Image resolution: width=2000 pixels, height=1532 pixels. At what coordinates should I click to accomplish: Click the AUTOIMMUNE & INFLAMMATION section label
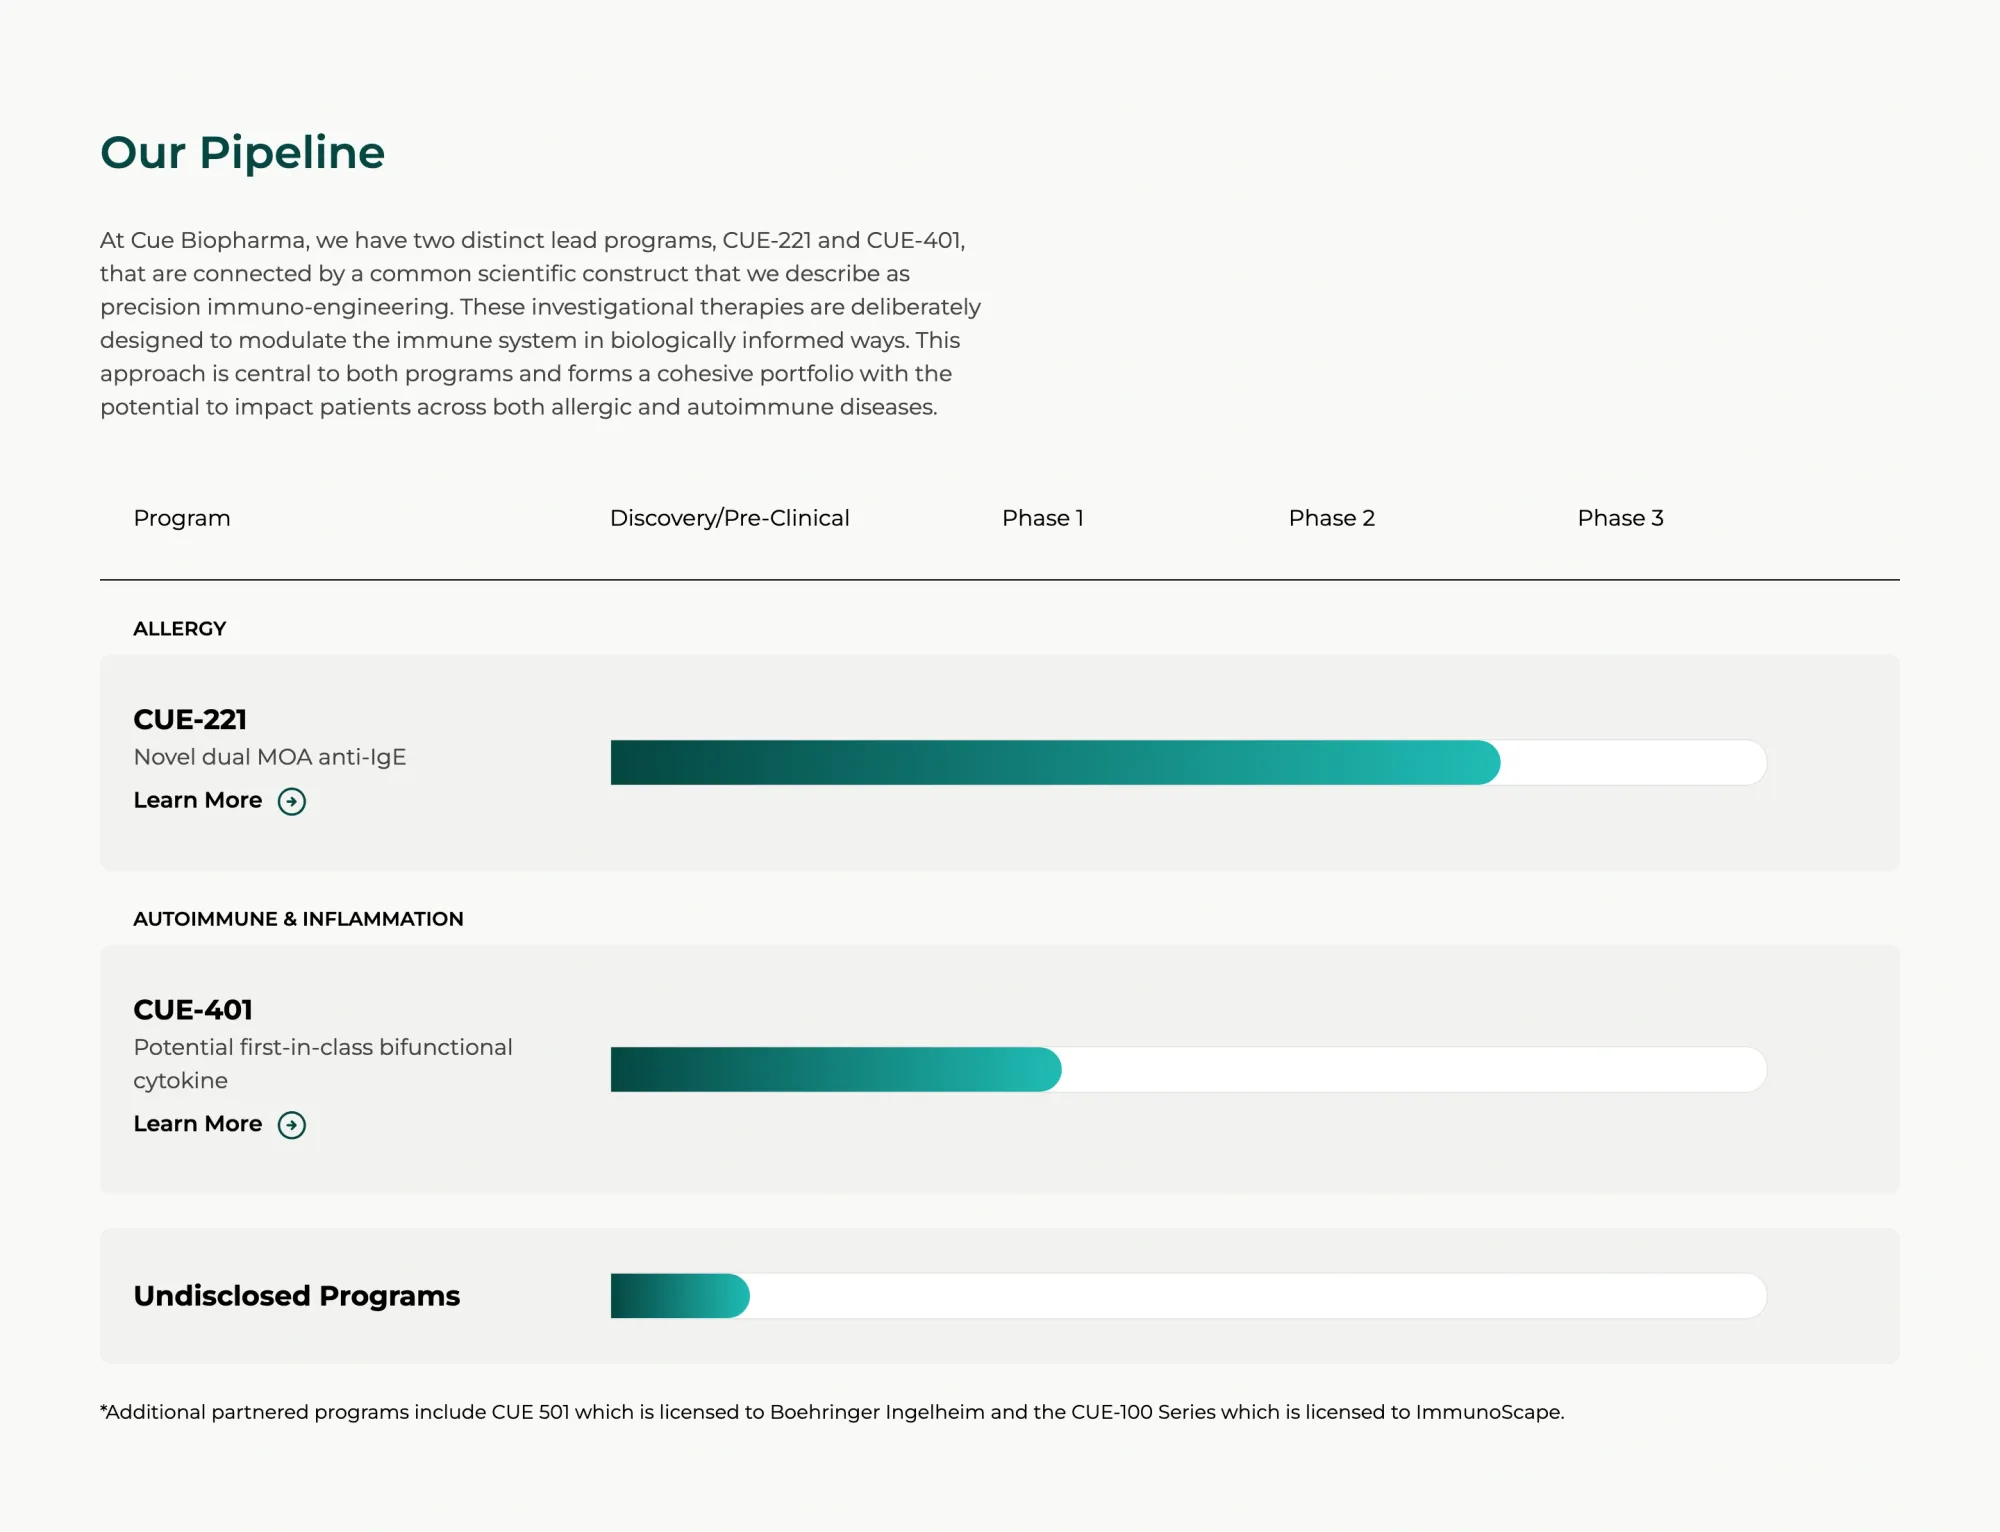pos(298,918)
